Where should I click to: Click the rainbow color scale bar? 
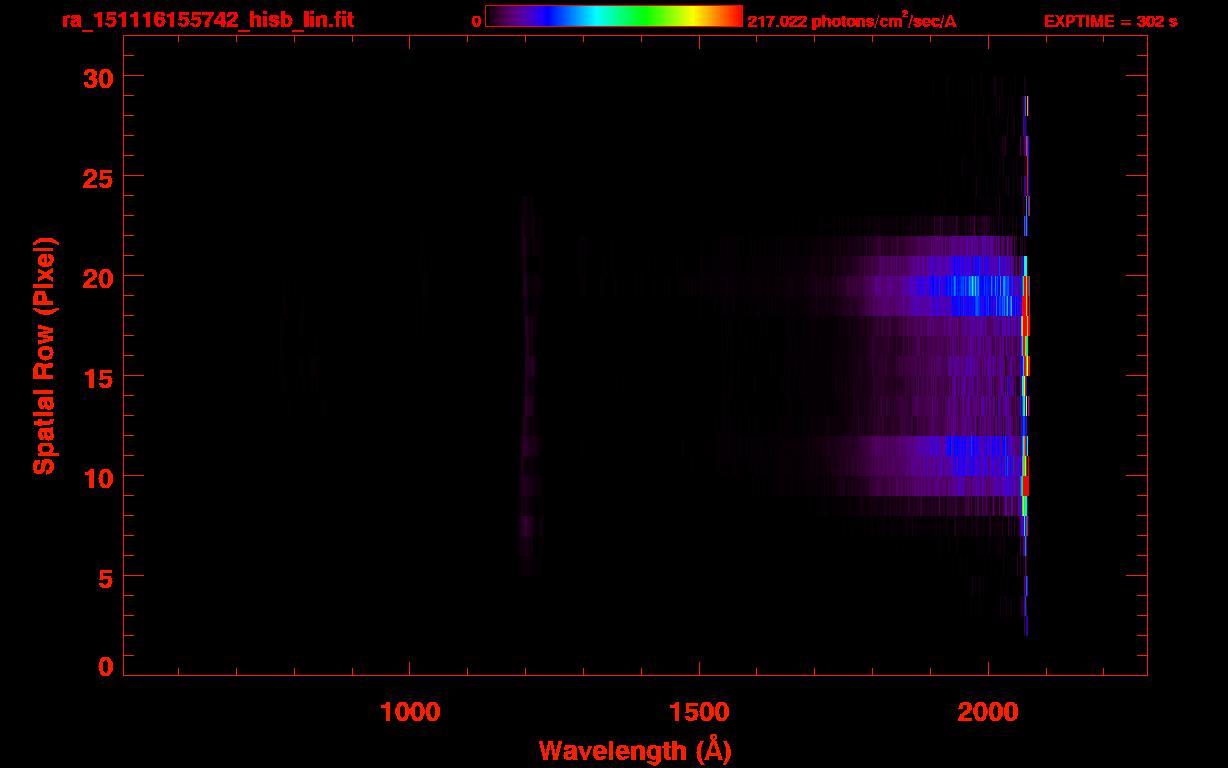tap(614, 16)
